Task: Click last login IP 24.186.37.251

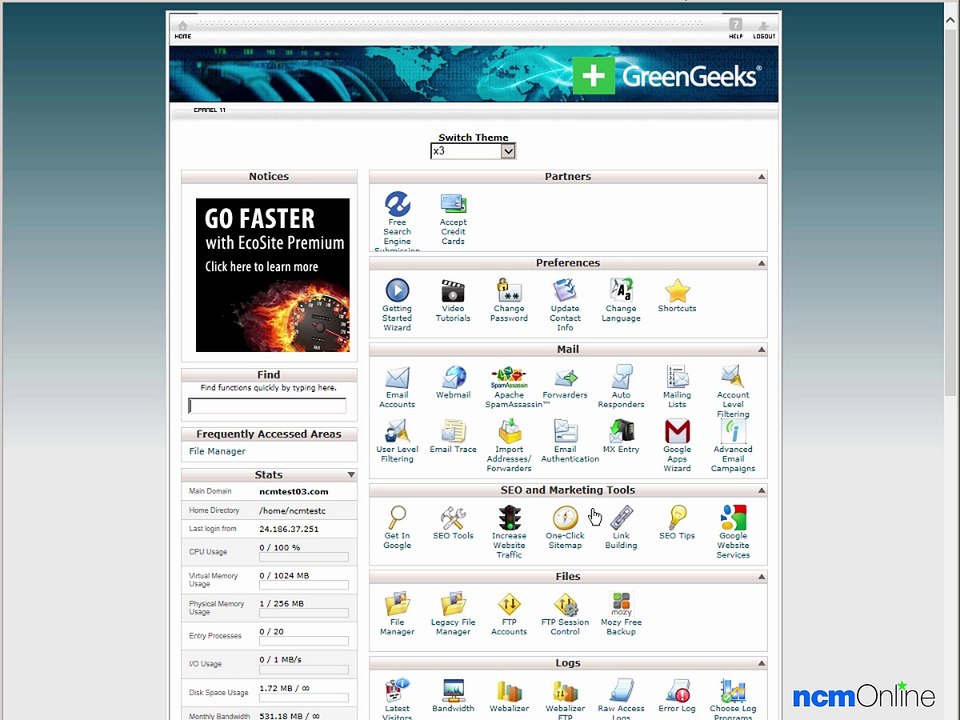Action: tap(288, 529)
